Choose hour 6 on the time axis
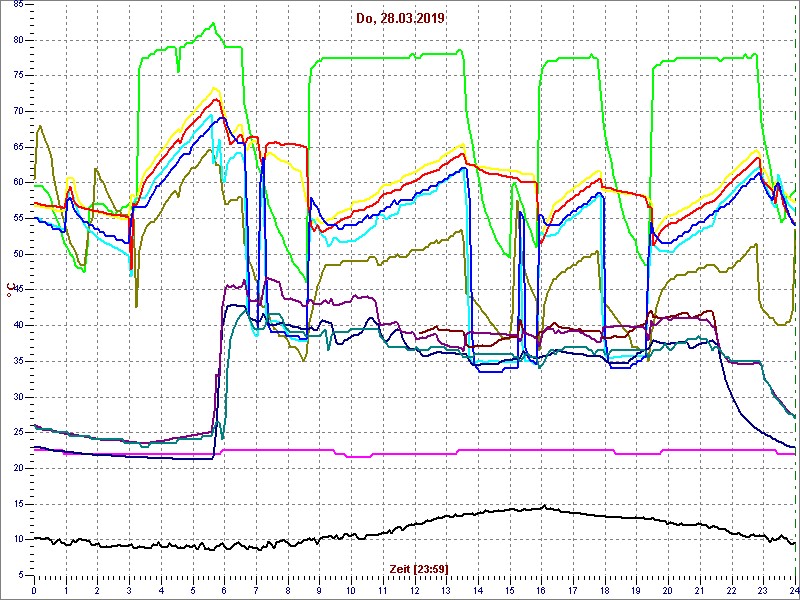Image resolution: width=800 pixels, height=600 pixels. [224, 589]
